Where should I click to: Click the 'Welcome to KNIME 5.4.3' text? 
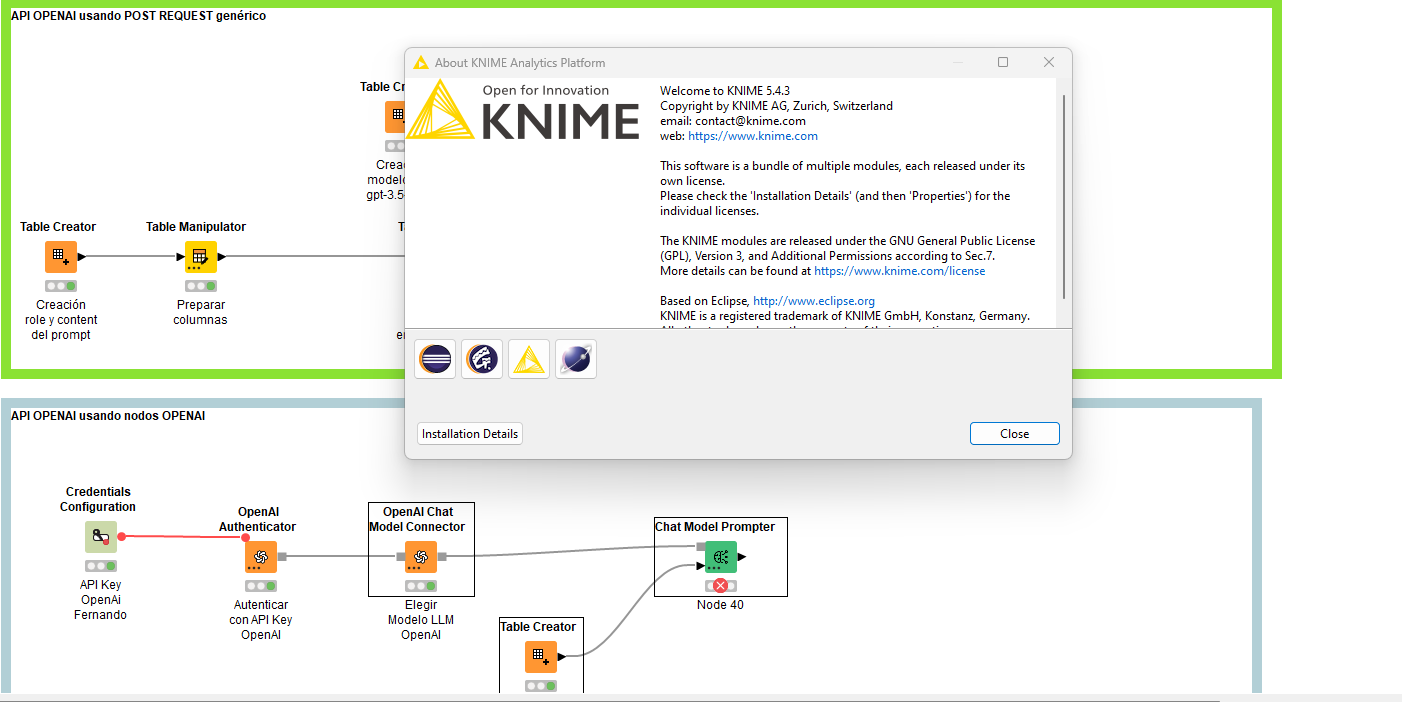click(x=725, y=91)
